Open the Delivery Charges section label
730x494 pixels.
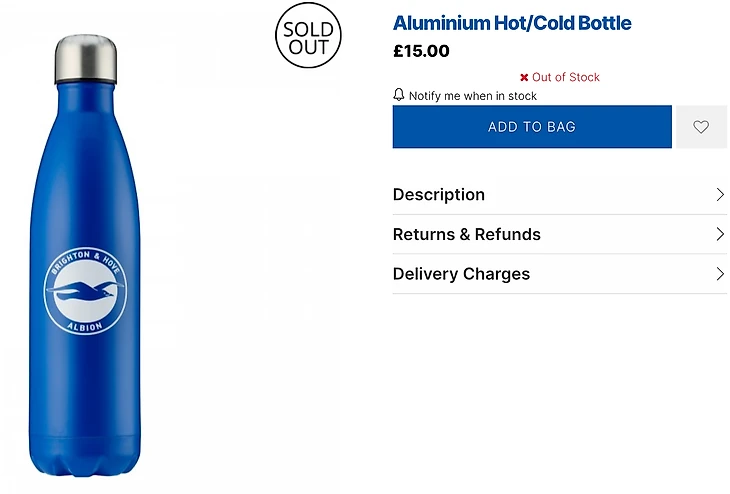[x=461, y=274]
